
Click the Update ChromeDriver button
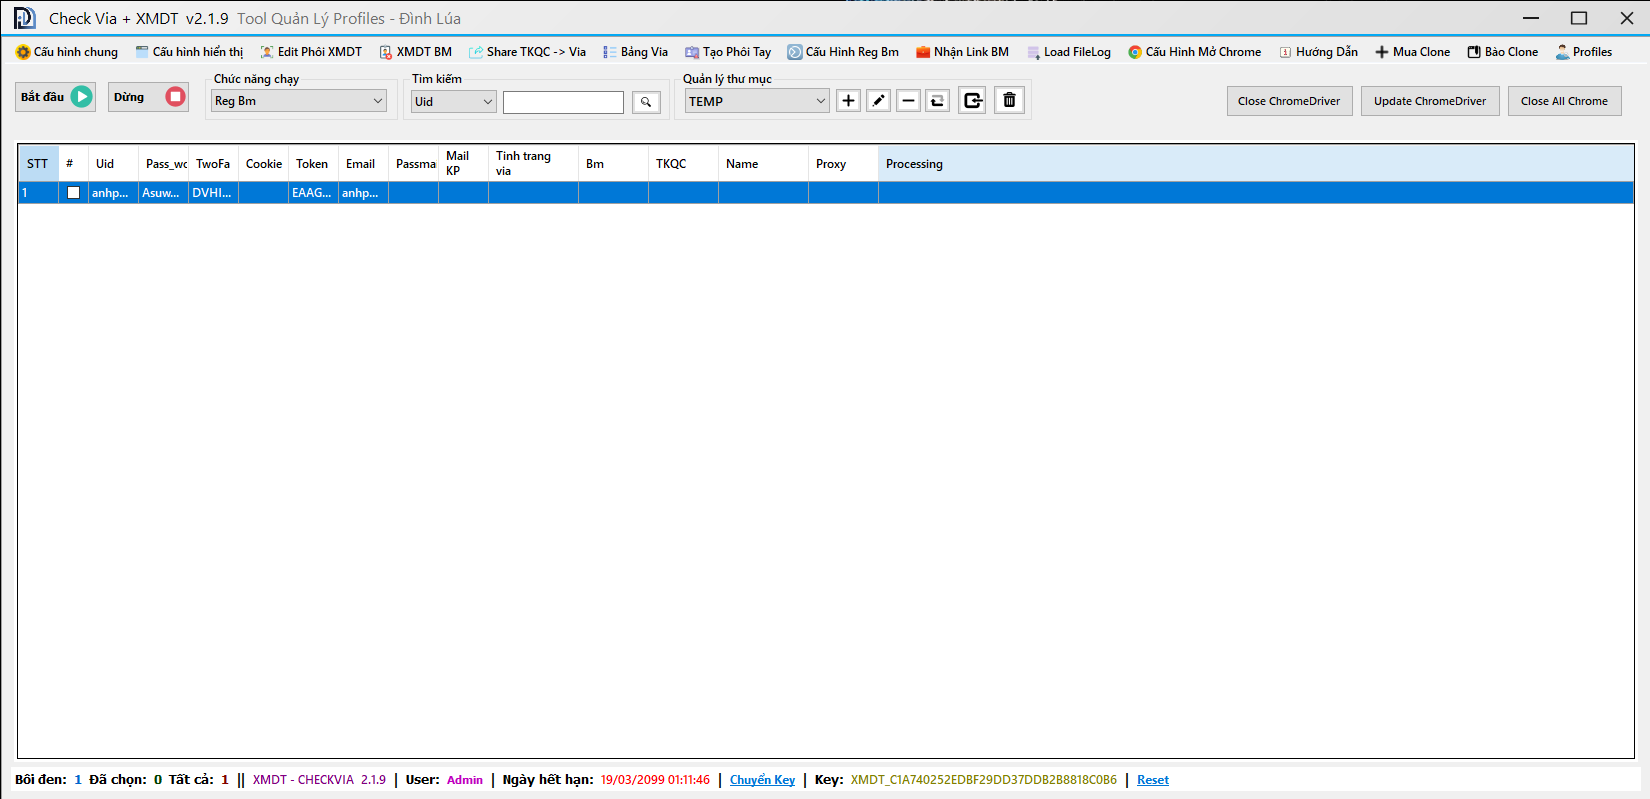[x=1429, y=101]
